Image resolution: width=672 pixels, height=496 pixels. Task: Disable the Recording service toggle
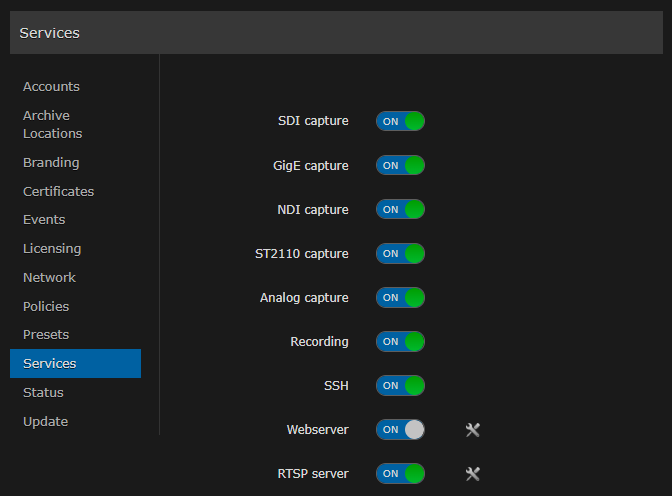coord(400,341)
